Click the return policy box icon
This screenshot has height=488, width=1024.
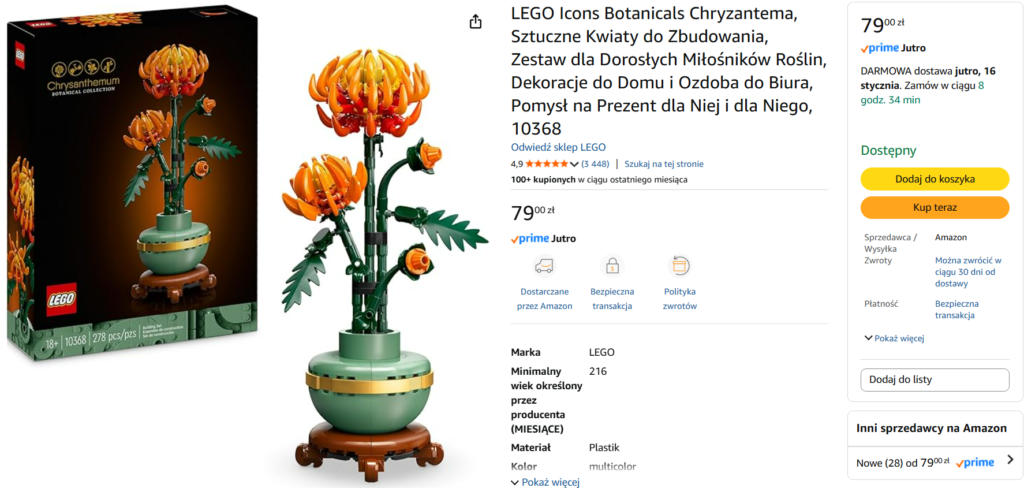coord(680,266)
